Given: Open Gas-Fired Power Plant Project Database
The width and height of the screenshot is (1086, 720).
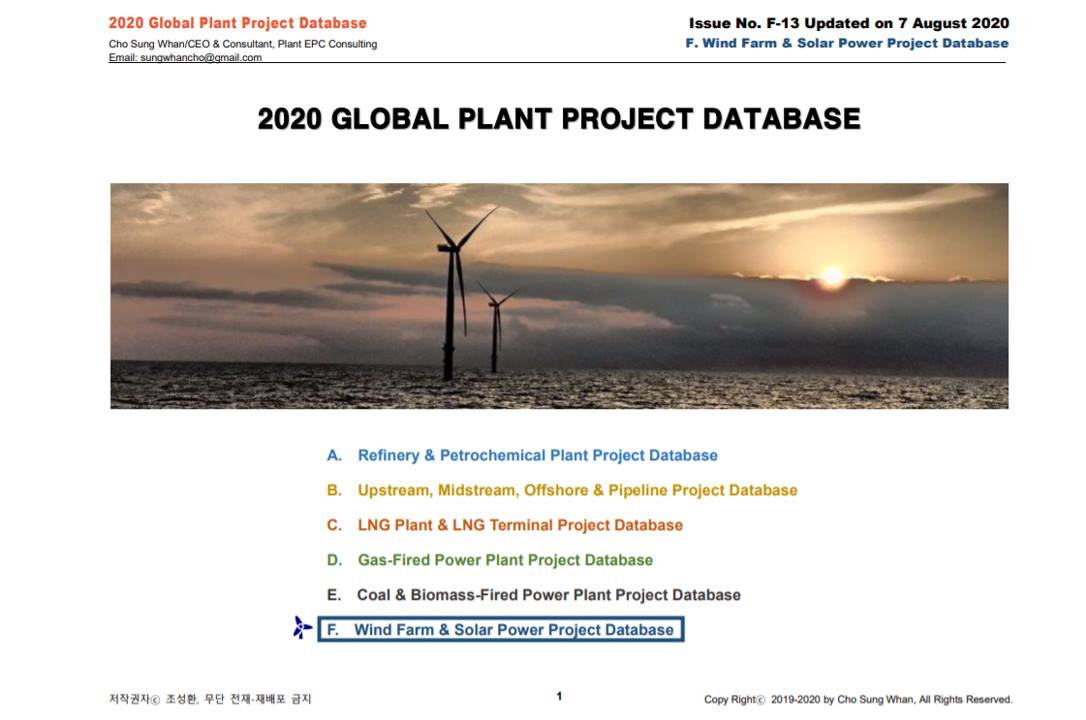Looking at the screenshot, I should [x=505, y=559].
